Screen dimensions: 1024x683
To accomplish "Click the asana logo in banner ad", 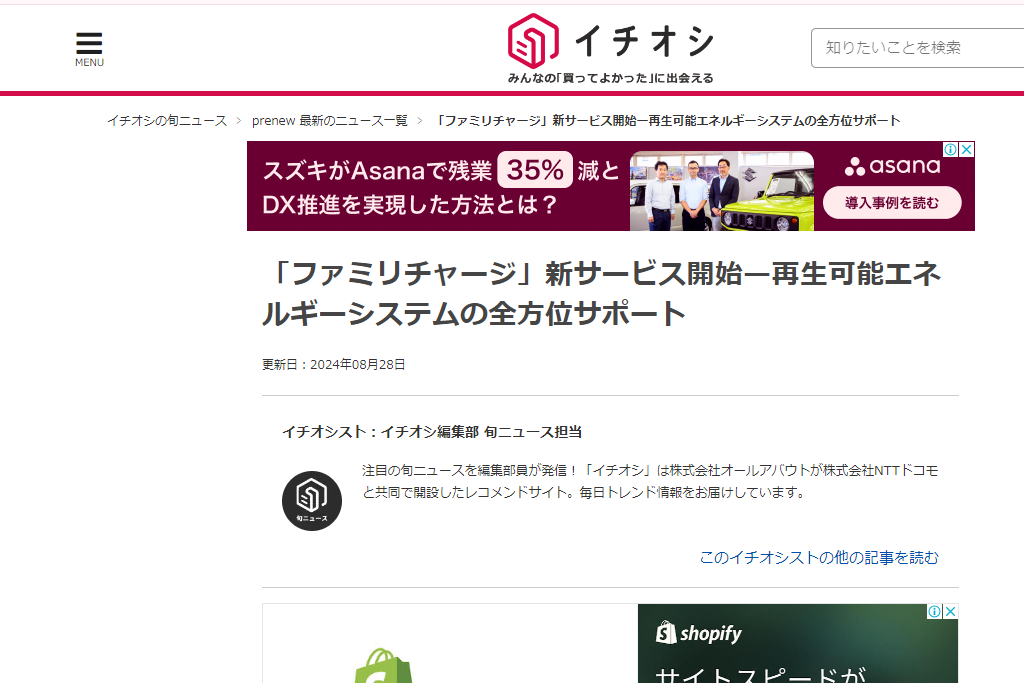I will coord(892,166).
